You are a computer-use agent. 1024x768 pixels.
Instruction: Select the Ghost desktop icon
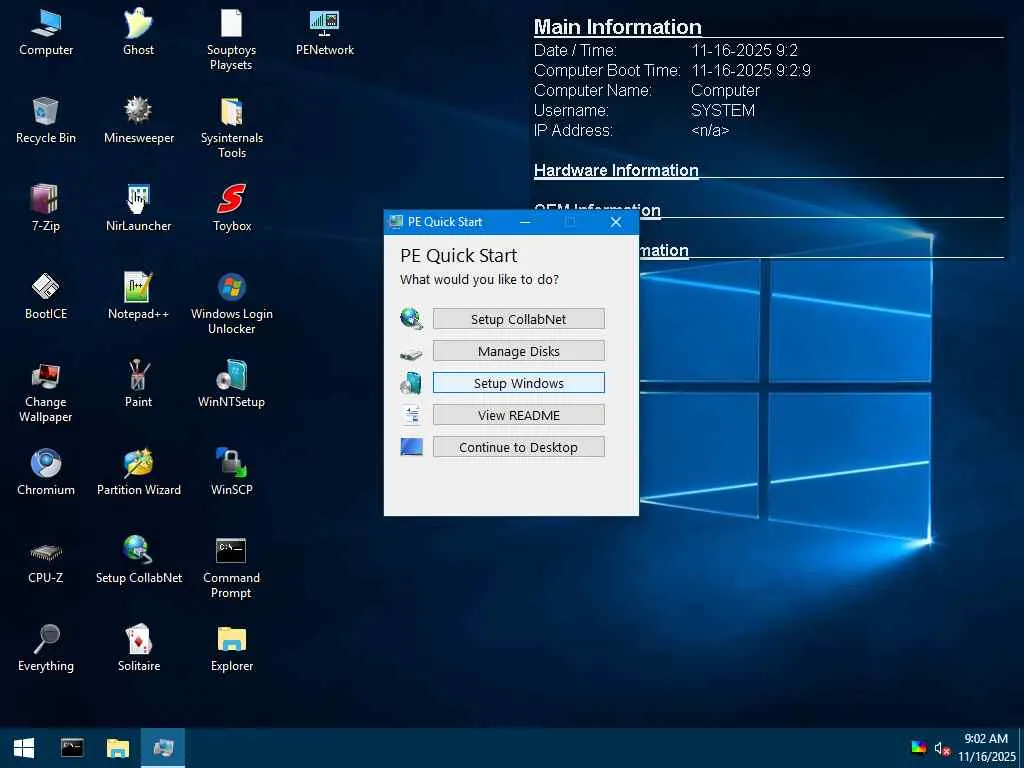click(x=138, y=32)
